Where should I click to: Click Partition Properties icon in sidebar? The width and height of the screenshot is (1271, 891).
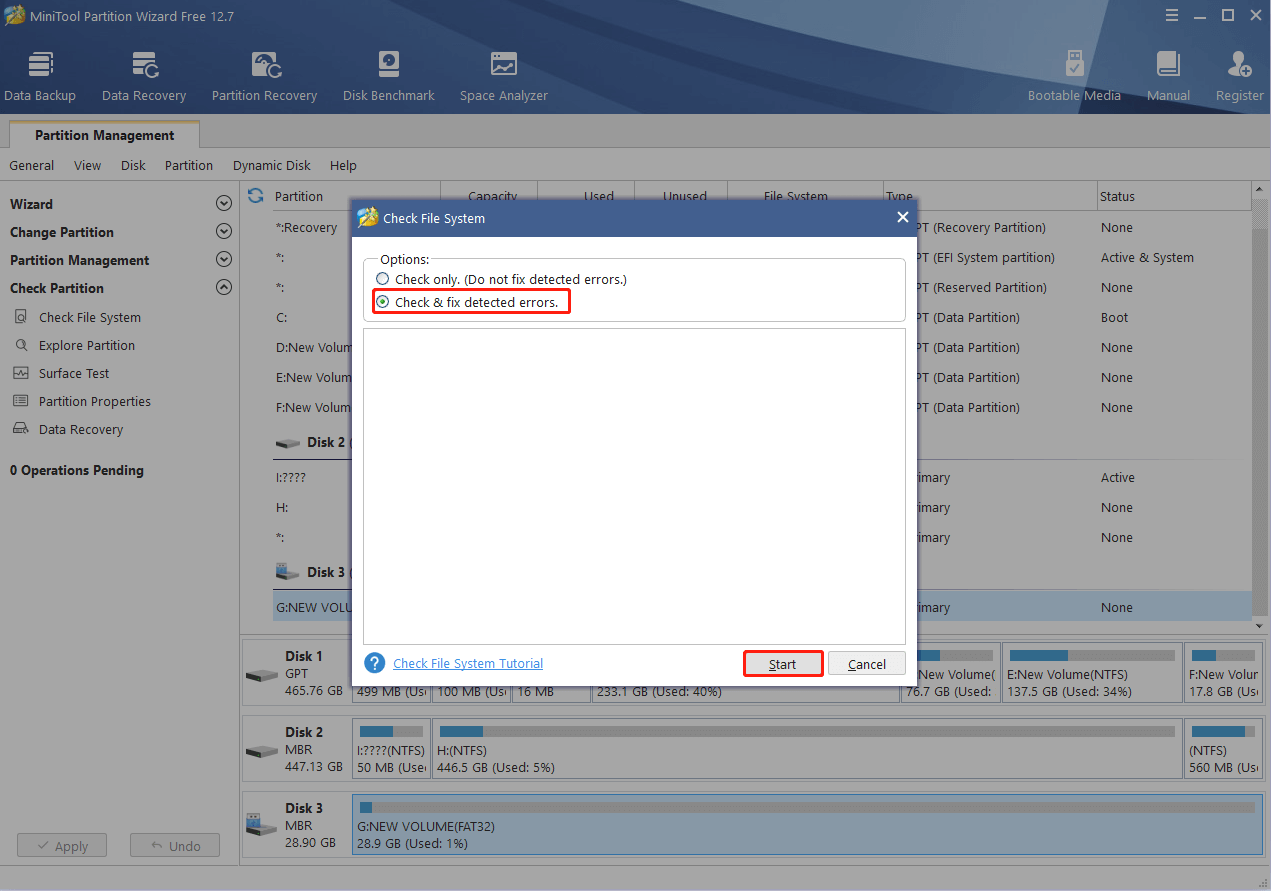coord(20,401)
